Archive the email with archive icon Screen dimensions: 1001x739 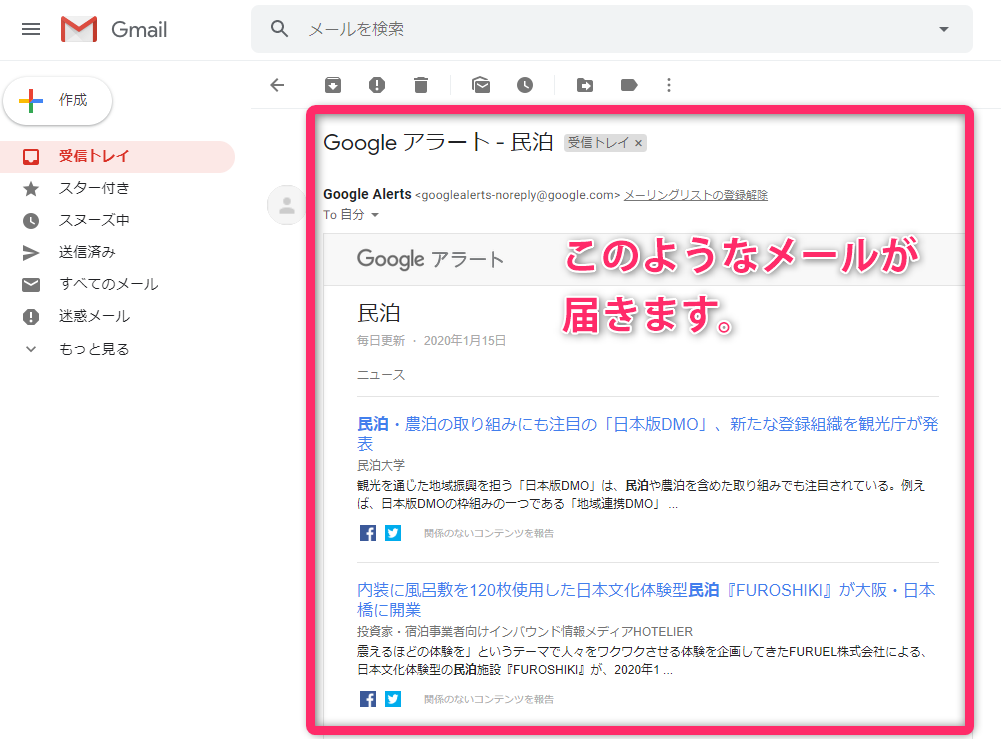tap(333, 85)
